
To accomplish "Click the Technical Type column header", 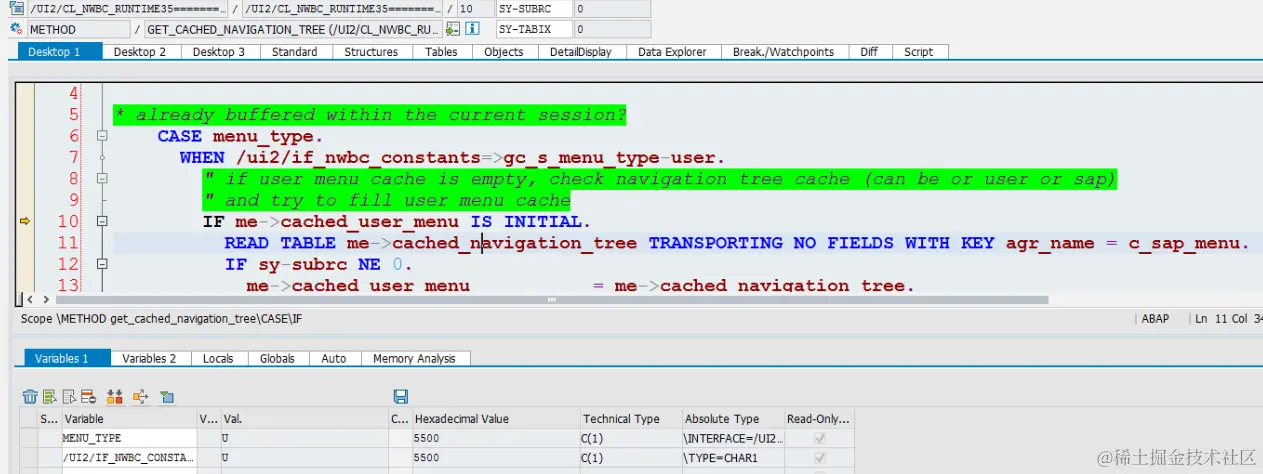I will coord(631,419).
